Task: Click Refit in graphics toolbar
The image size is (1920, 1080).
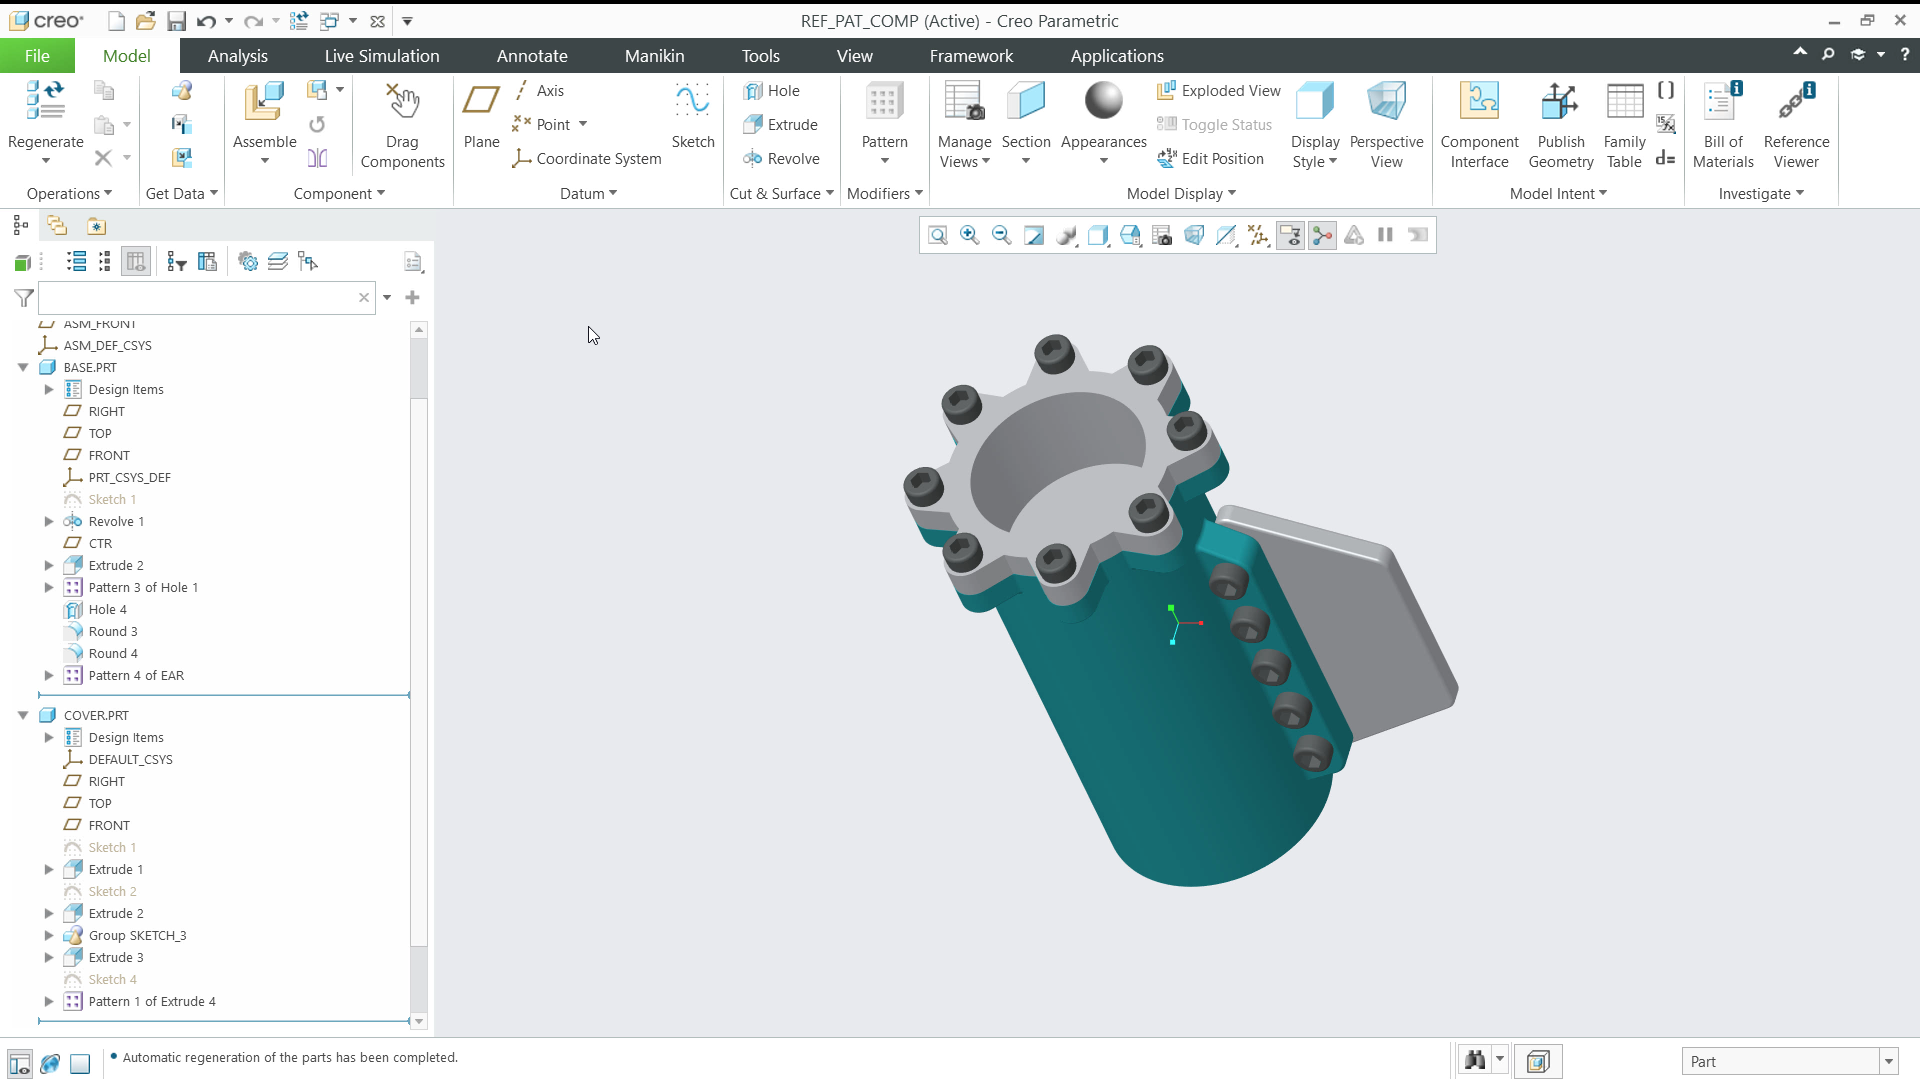Action: coord(937,235)
